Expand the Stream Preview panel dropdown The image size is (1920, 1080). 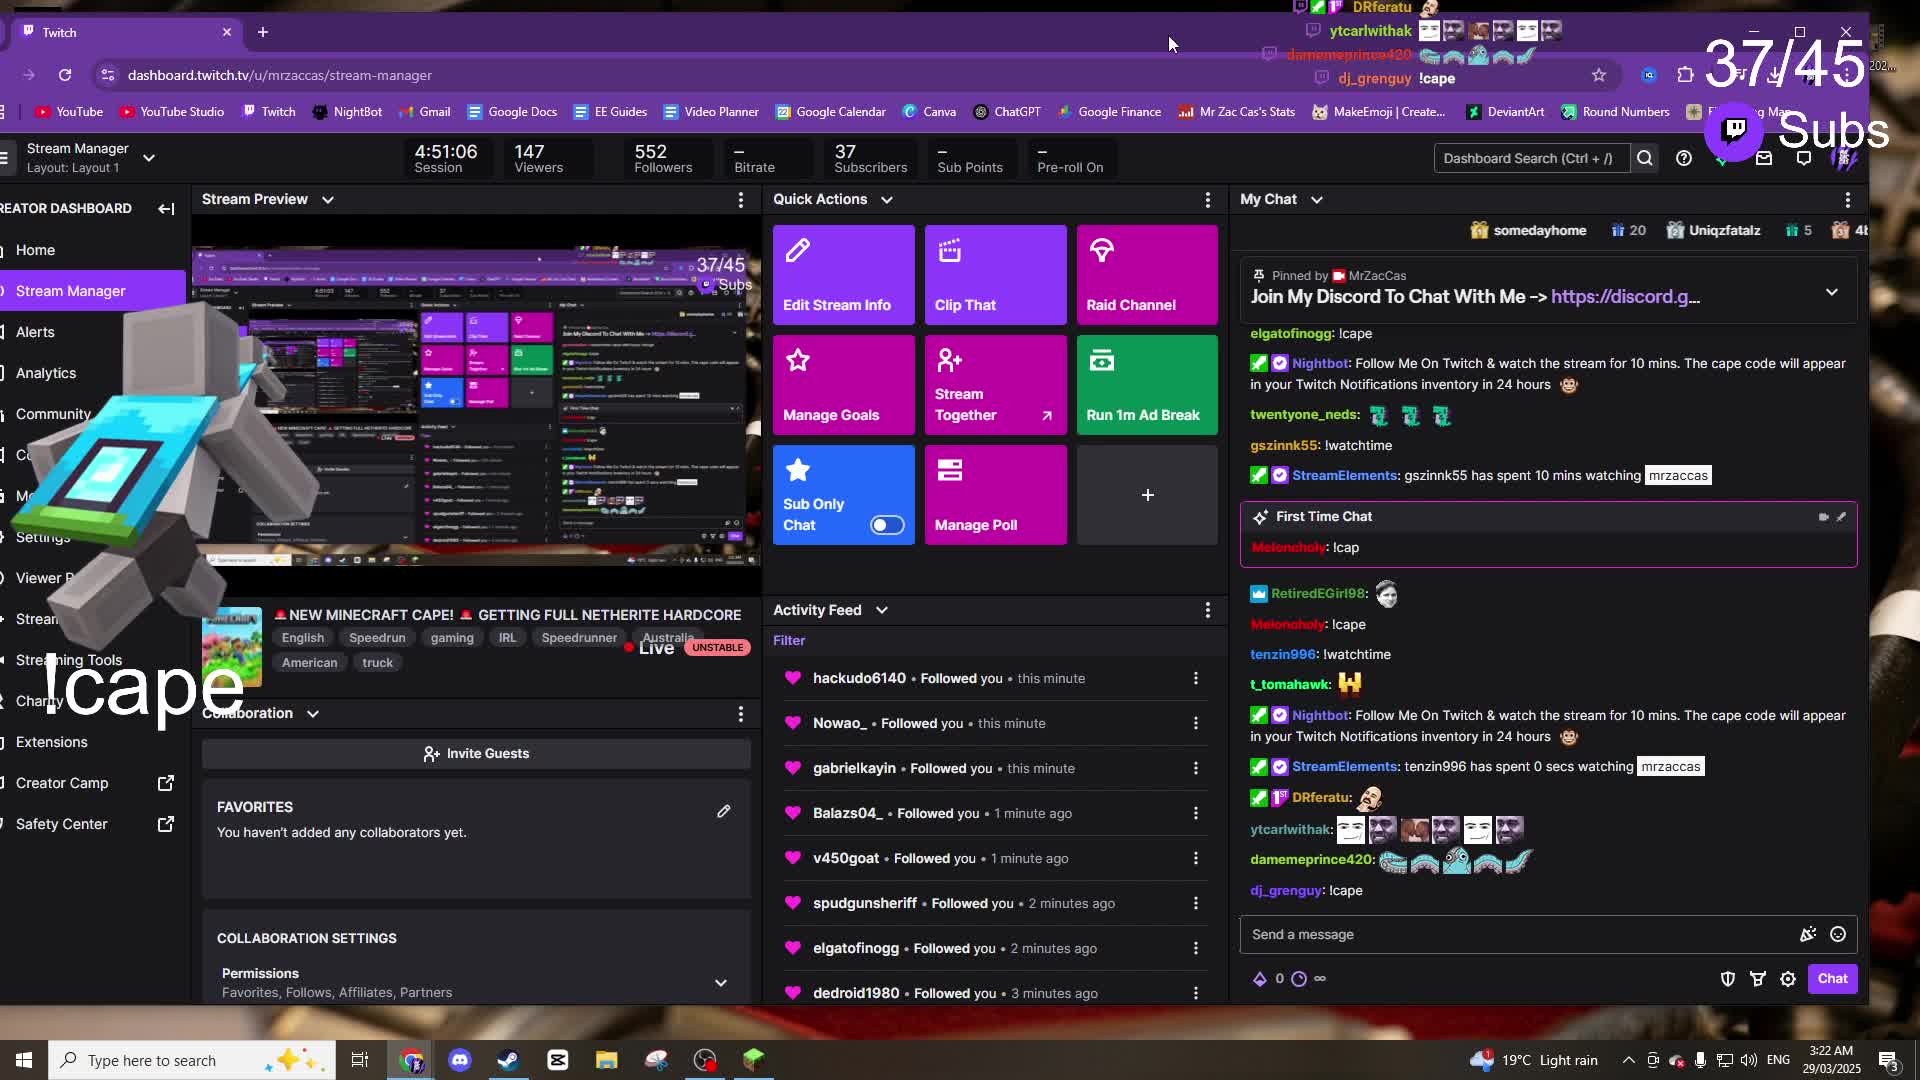click(328, 200)
